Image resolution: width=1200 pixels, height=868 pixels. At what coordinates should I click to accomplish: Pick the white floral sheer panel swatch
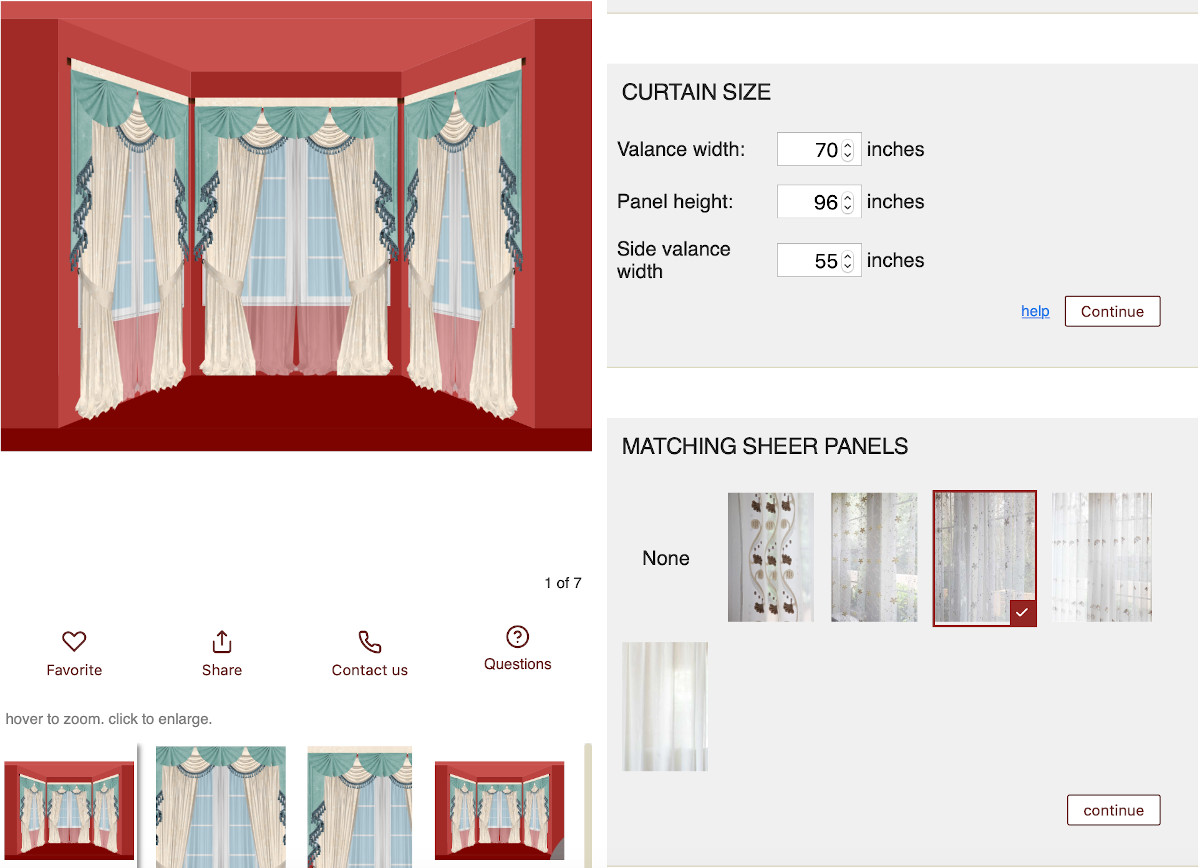pyautogui.click(x=1101, y=557)
